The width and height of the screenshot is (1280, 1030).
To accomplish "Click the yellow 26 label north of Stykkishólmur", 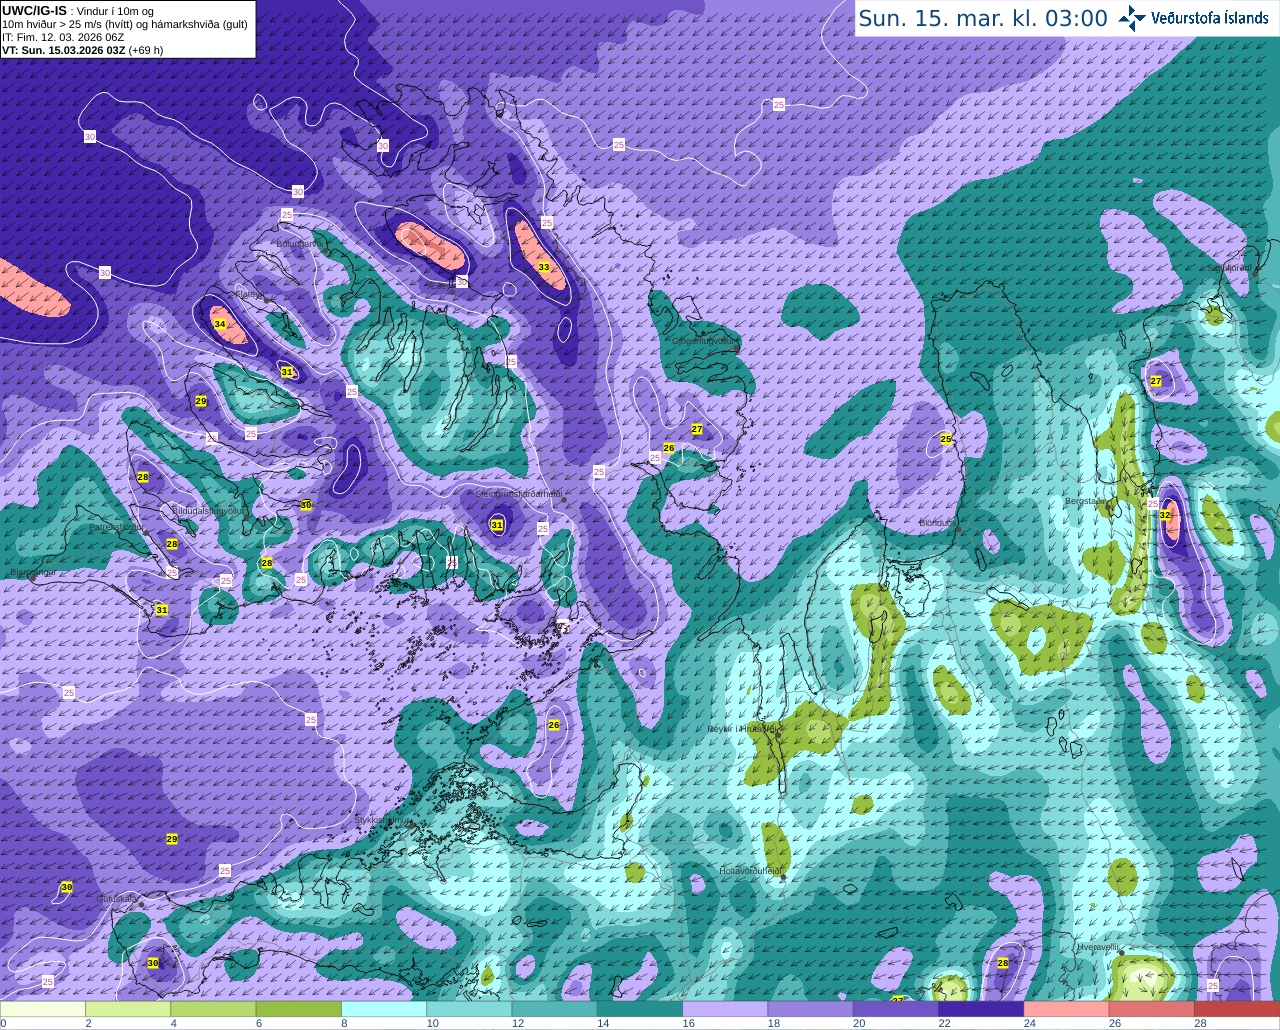I will [554, 725].
